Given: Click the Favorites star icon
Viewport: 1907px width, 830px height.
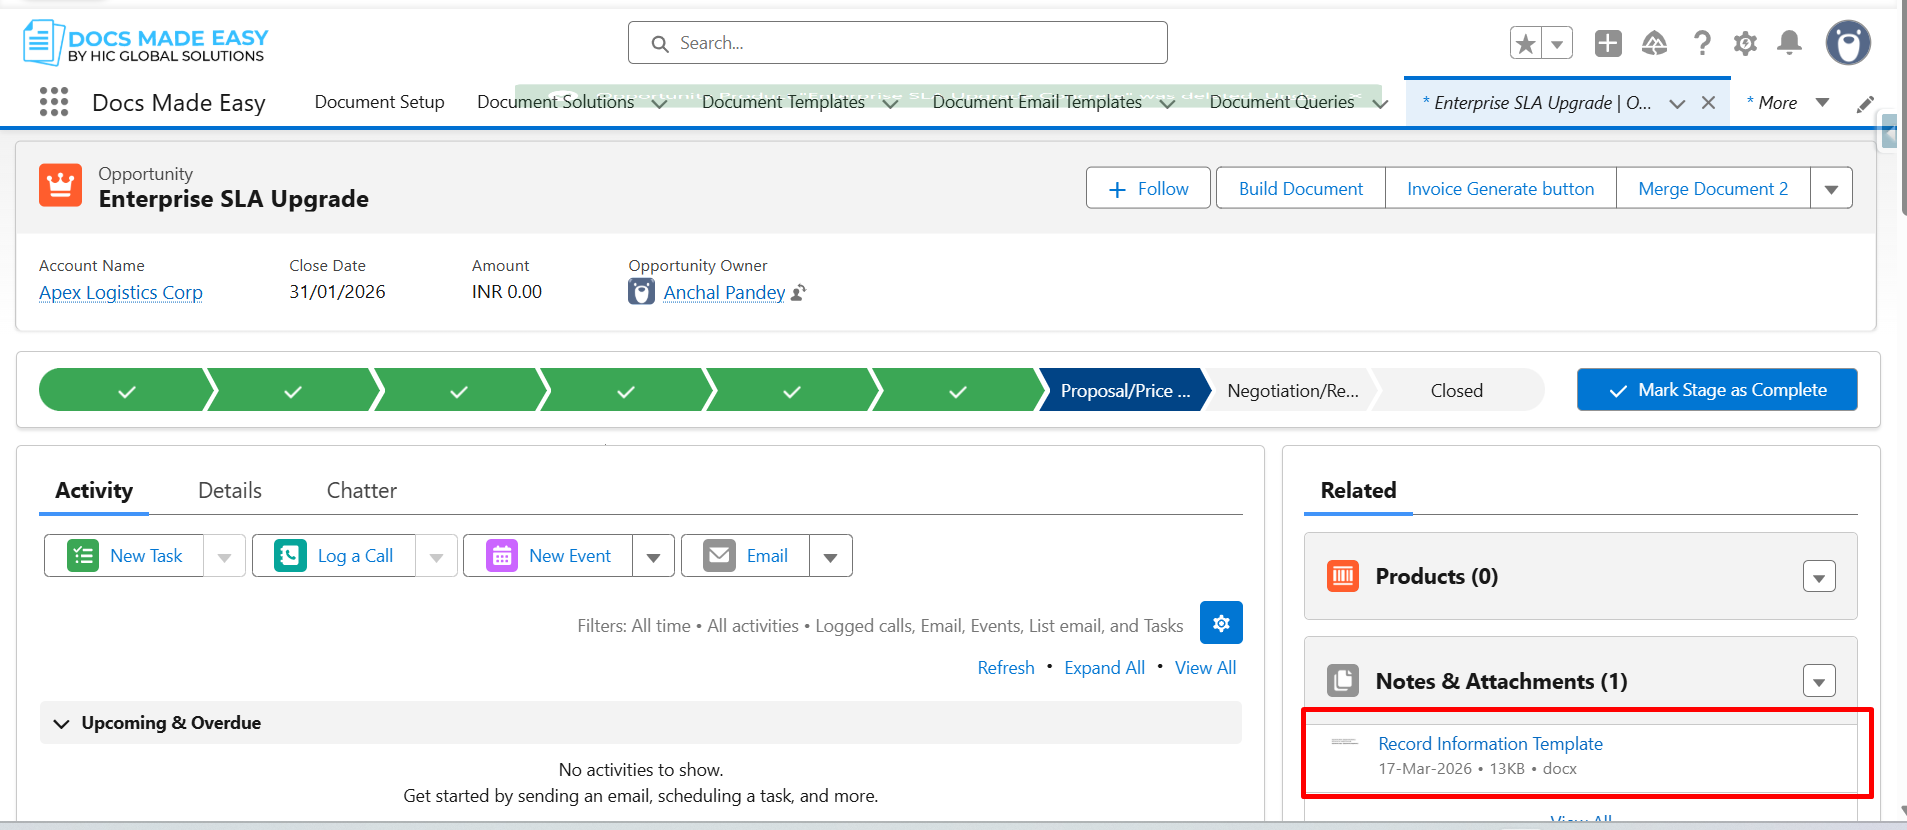Looking at the screenshot, I should 1526,43.
